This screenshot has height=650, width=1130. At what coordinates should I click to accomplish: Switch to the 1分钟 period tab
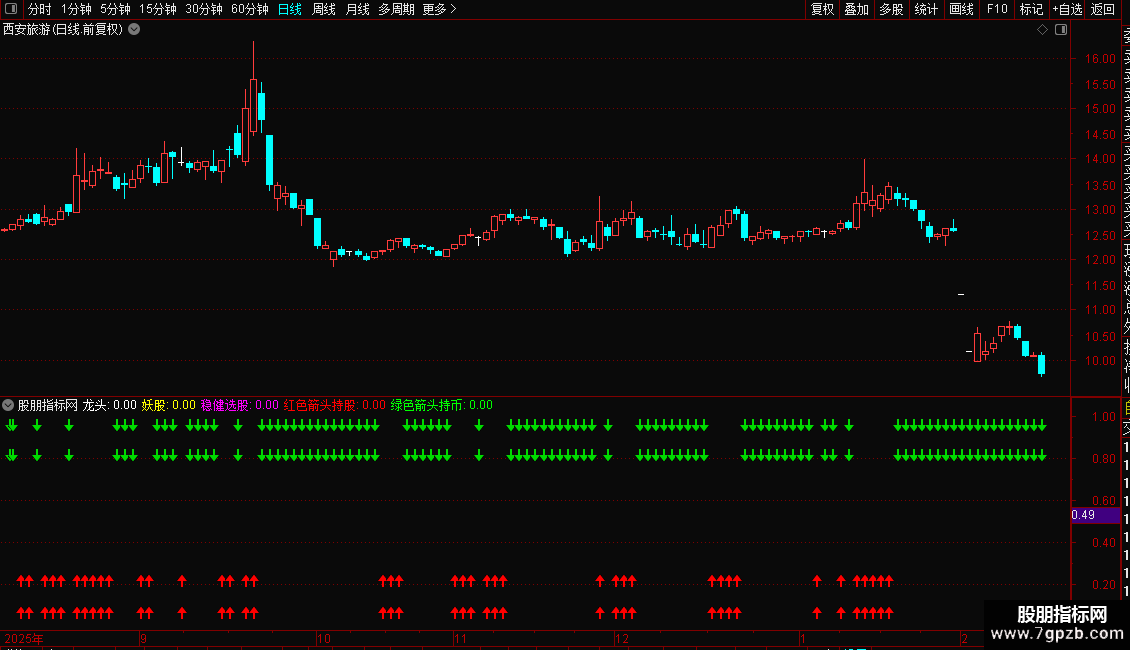[x=76, y=9]
